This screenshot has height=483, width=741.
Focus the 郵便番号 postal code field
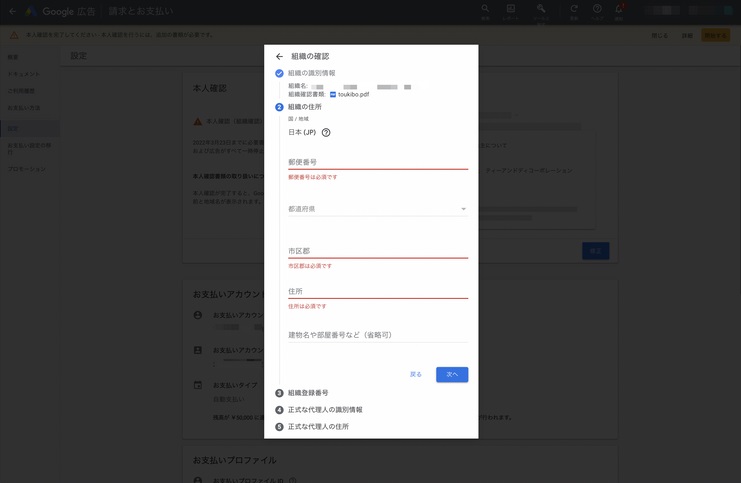coord(377,162)
